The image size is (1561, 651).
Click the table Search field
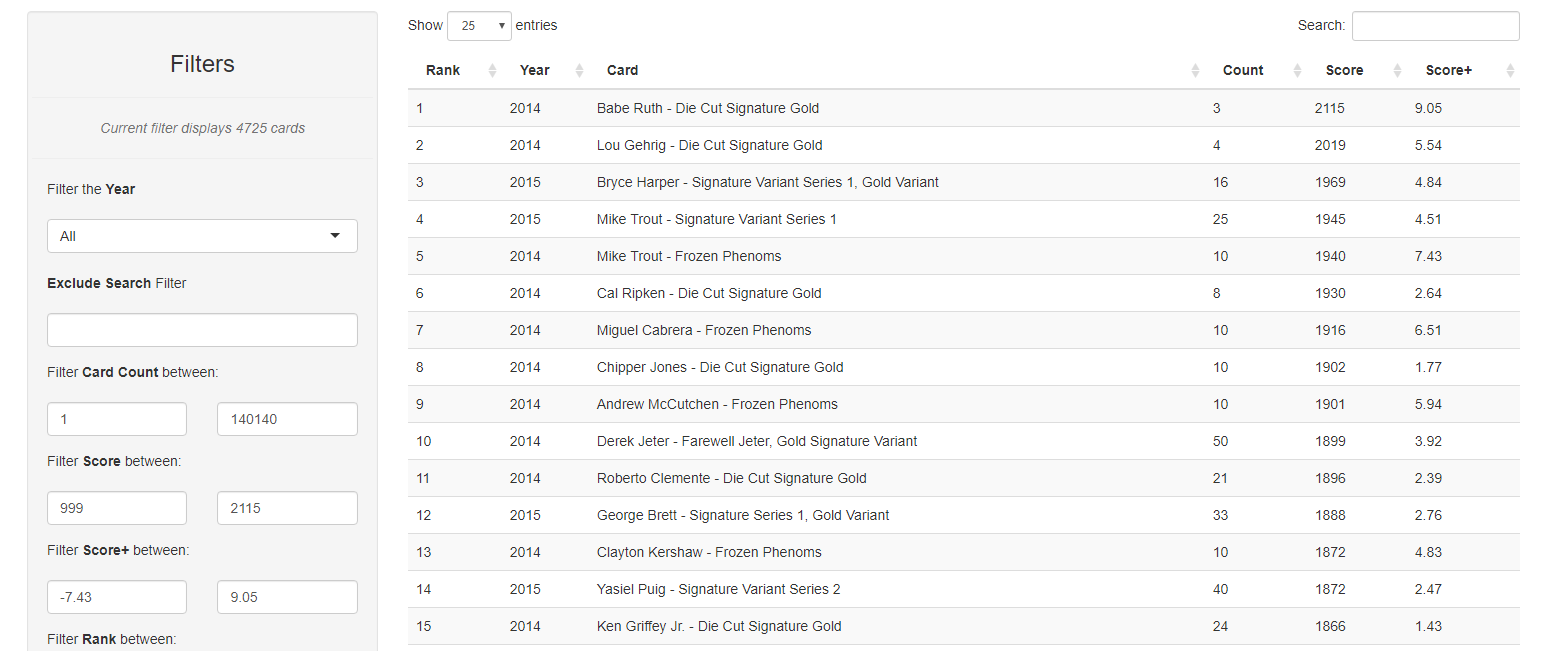pyautogui.click(x=1435, y=26)
